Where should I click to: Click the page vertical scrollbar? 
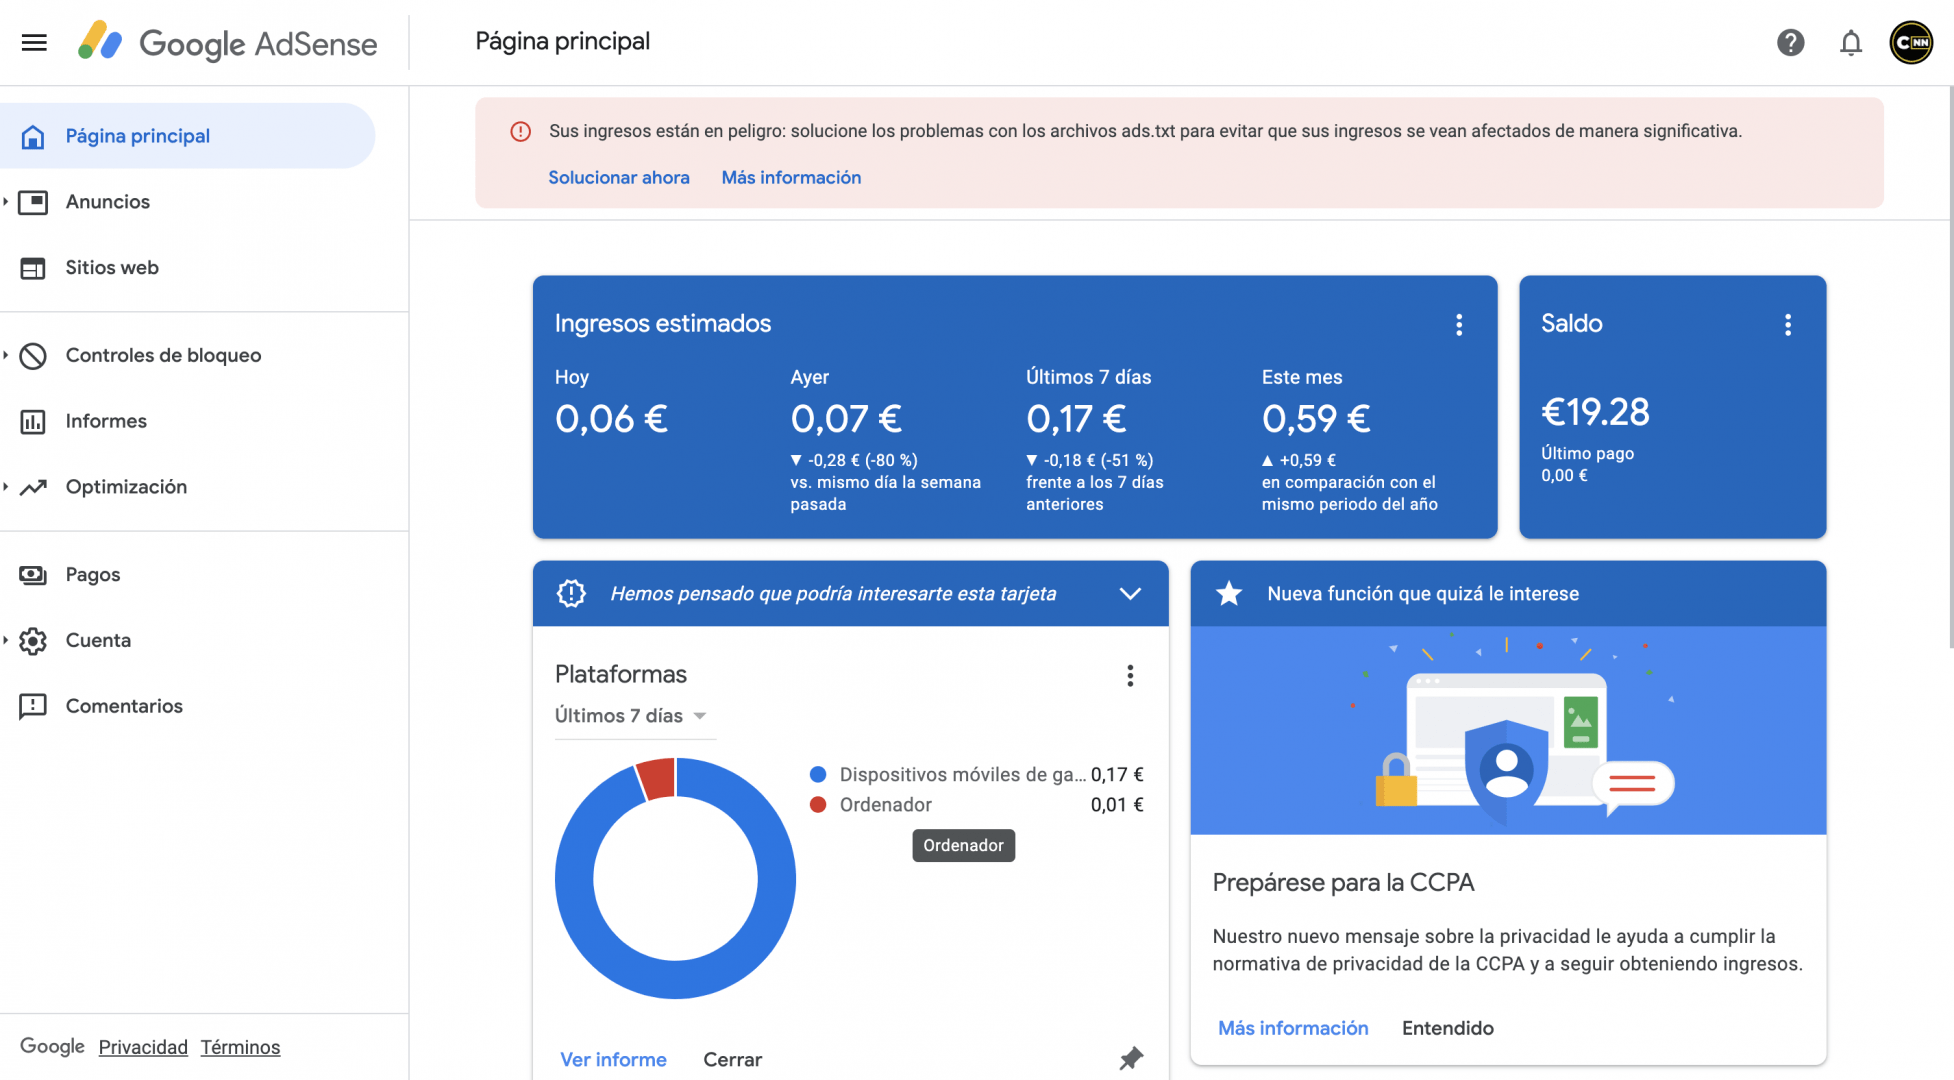tap(1949, 367)
